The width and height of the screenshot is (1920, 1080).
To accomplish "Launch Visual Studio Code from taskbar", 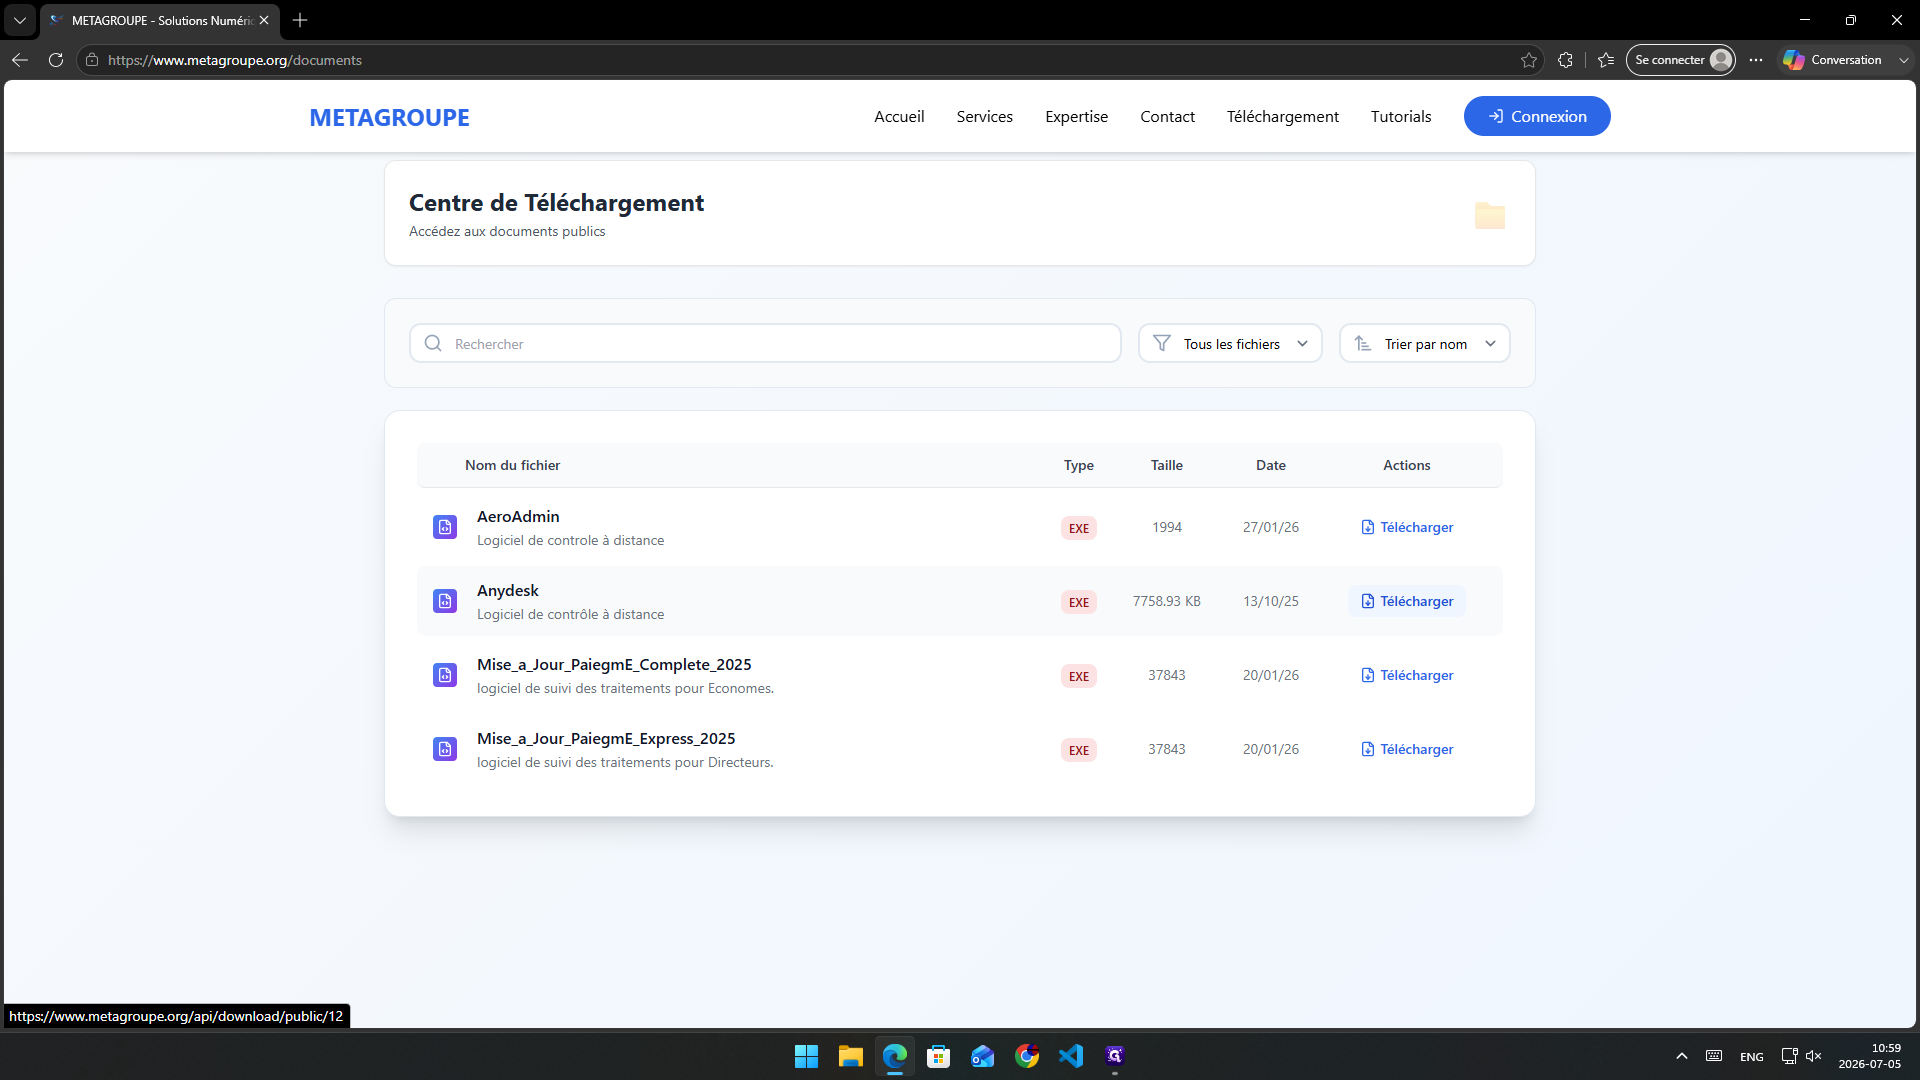I will [x=1071, y=1056].
